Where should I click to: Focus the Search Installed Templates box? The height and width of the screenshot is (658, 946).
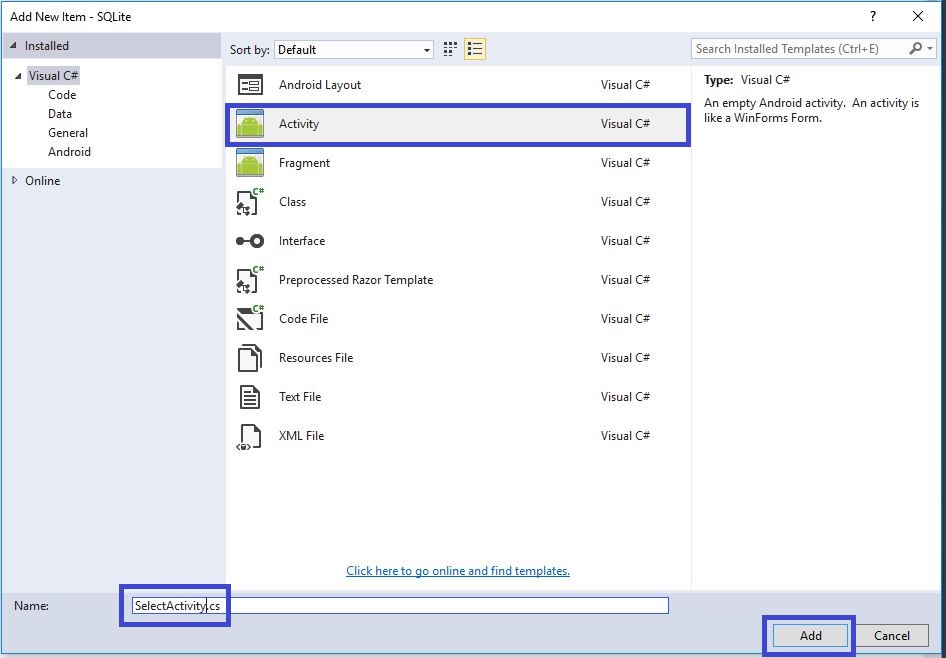coord(799,49)
